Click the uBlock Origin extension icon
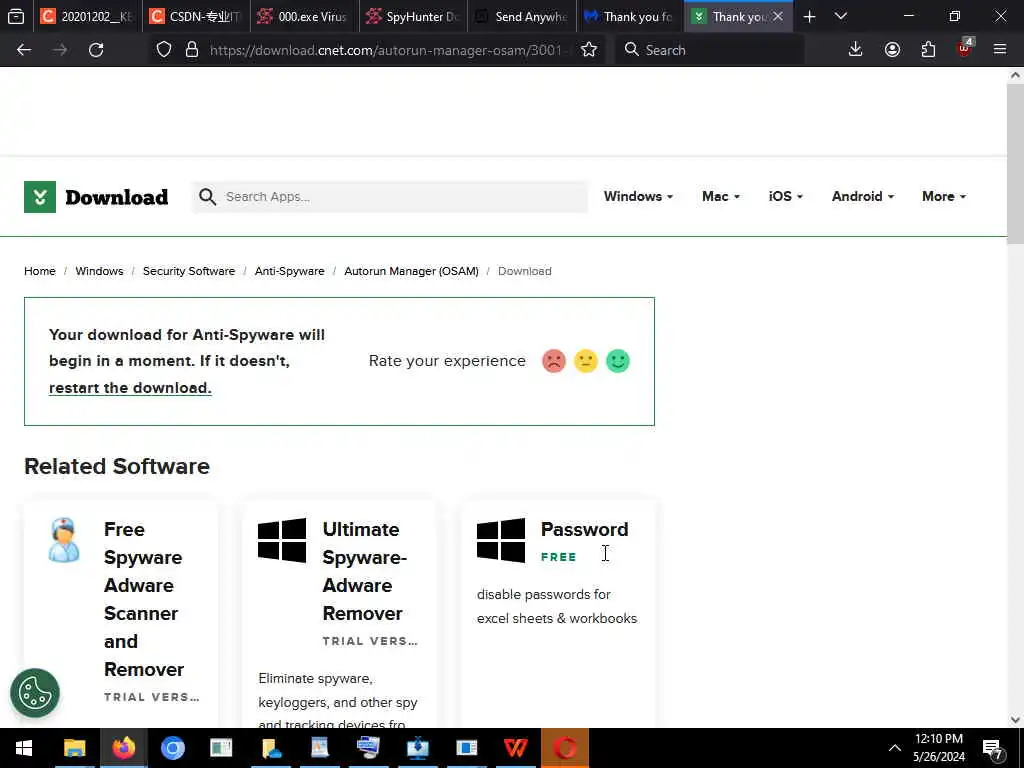This screenshot has height=768, width=1024. 965,48
